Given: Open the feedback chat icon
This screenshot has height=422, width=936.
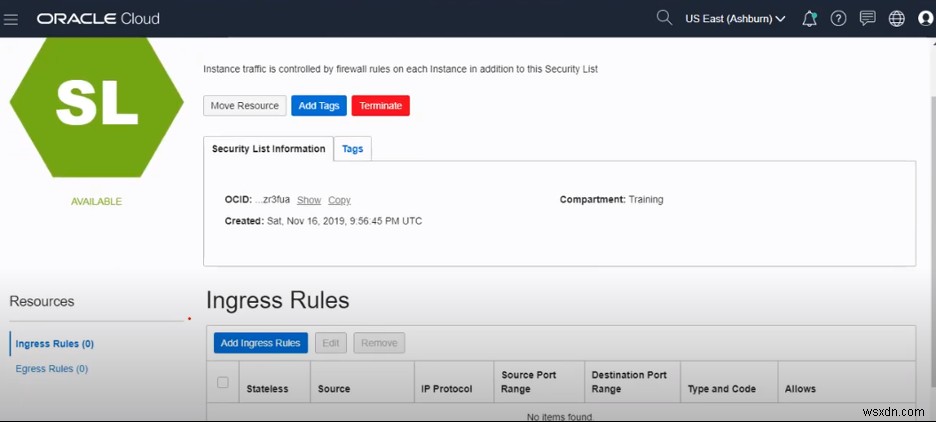Looking at the screenshot, I should (x=867, y=19).
